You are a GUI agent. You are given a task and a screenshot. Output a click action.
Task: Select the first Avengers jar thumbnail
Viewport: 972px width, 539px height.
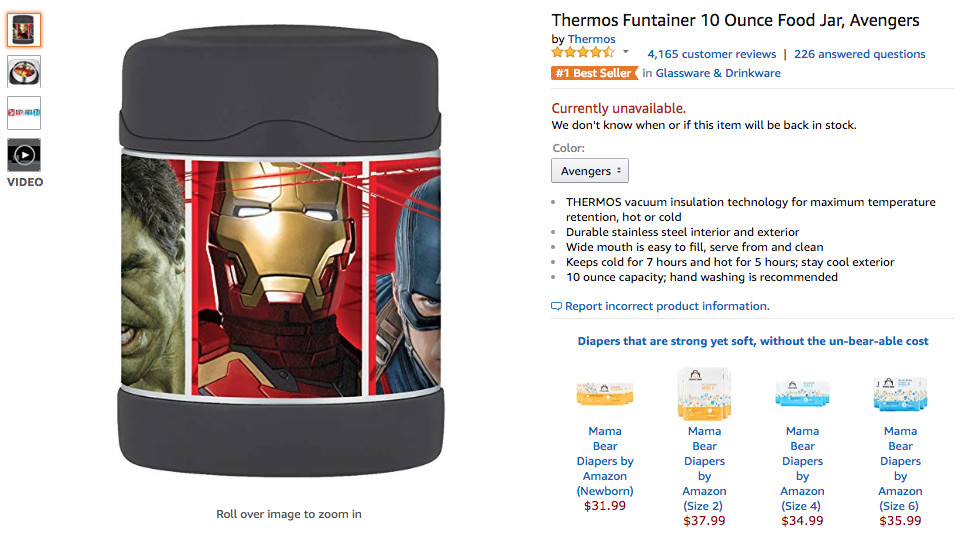pyautogui.click(x=24, y=30)
